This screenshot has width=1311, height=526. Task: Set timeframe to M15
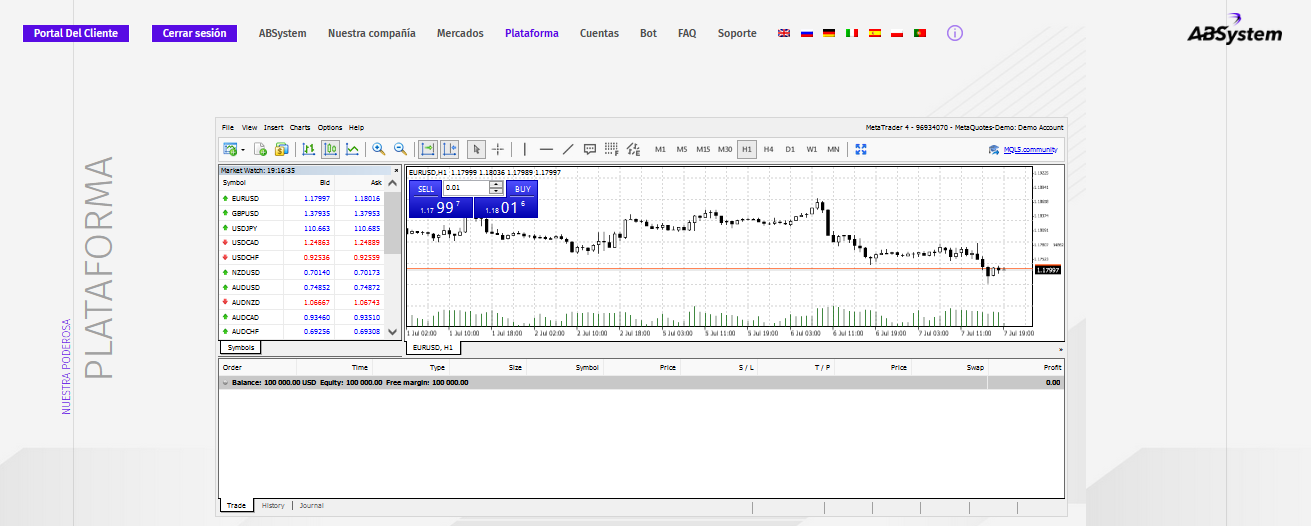(x=703, y=149)
